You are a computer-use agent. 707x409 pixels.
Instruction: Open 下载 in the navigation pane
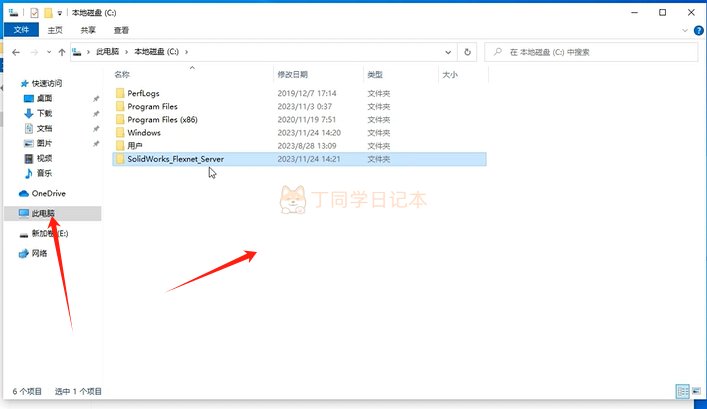pos(44,113)
